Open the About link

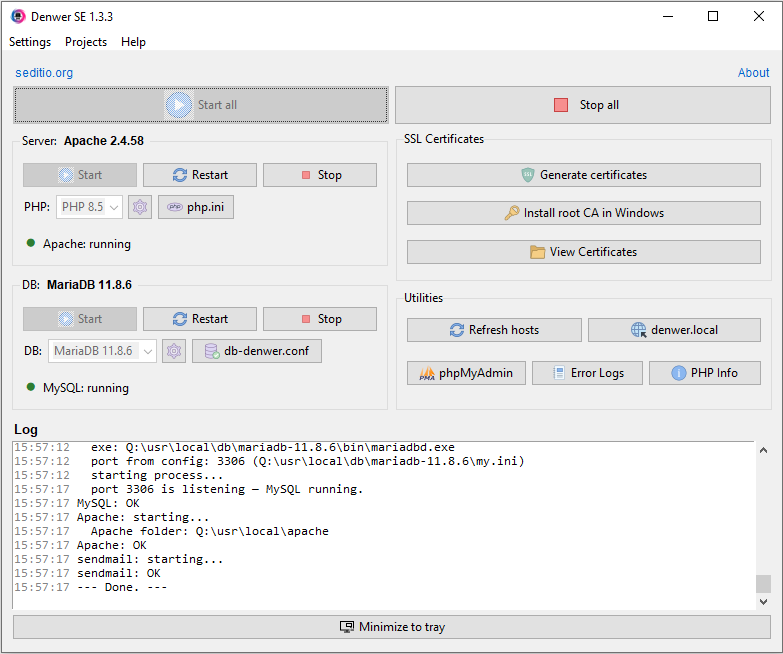754,73
